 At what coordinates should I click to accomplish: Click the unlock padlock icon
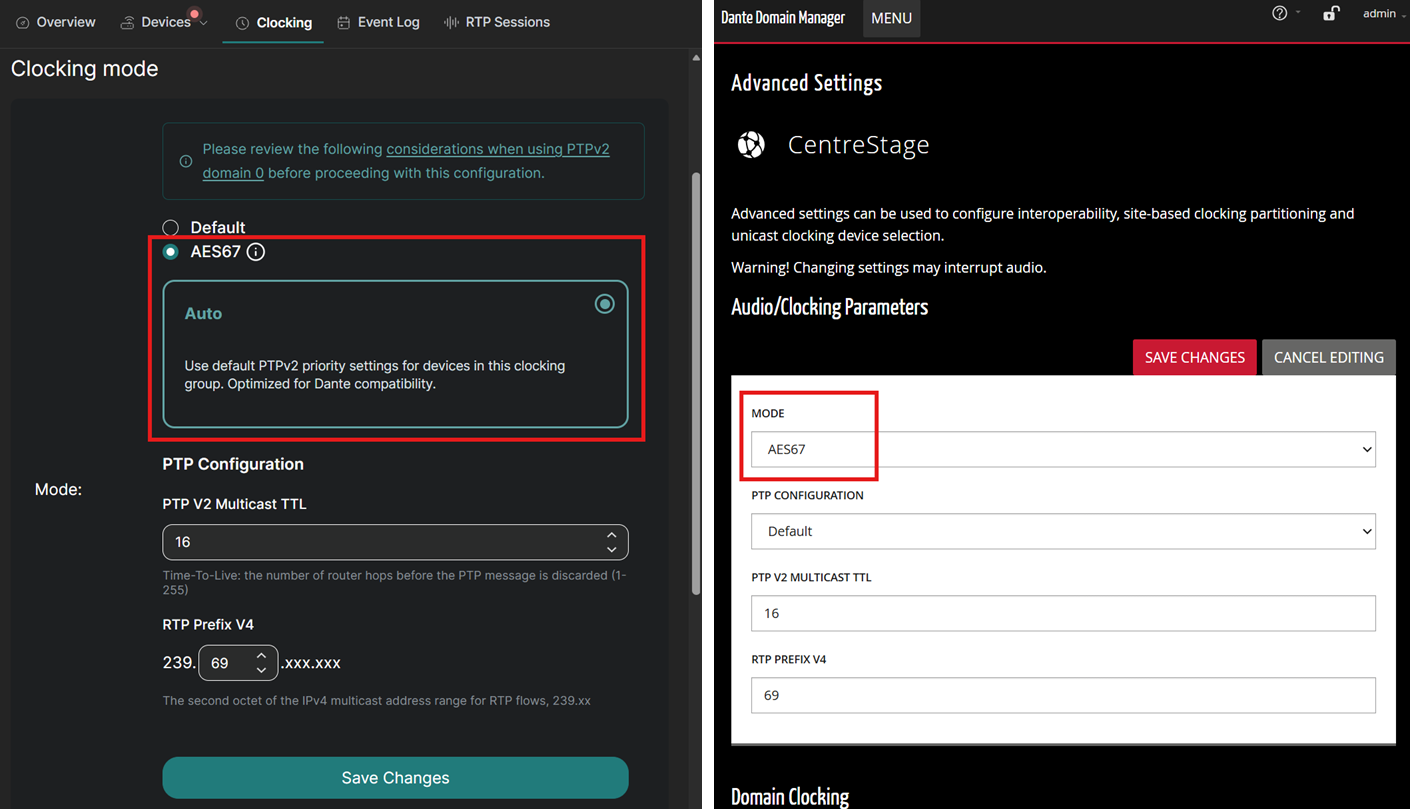(1331, 14)
